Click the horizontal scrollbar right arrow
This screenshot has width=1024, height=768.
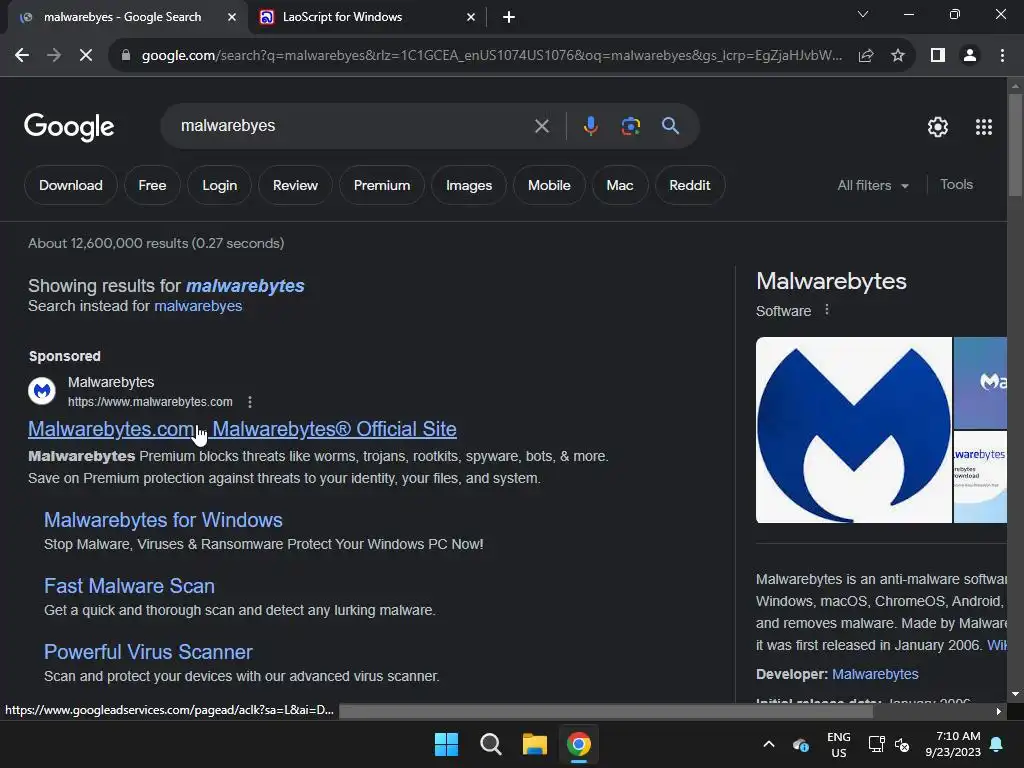click(x=999, y=711)
